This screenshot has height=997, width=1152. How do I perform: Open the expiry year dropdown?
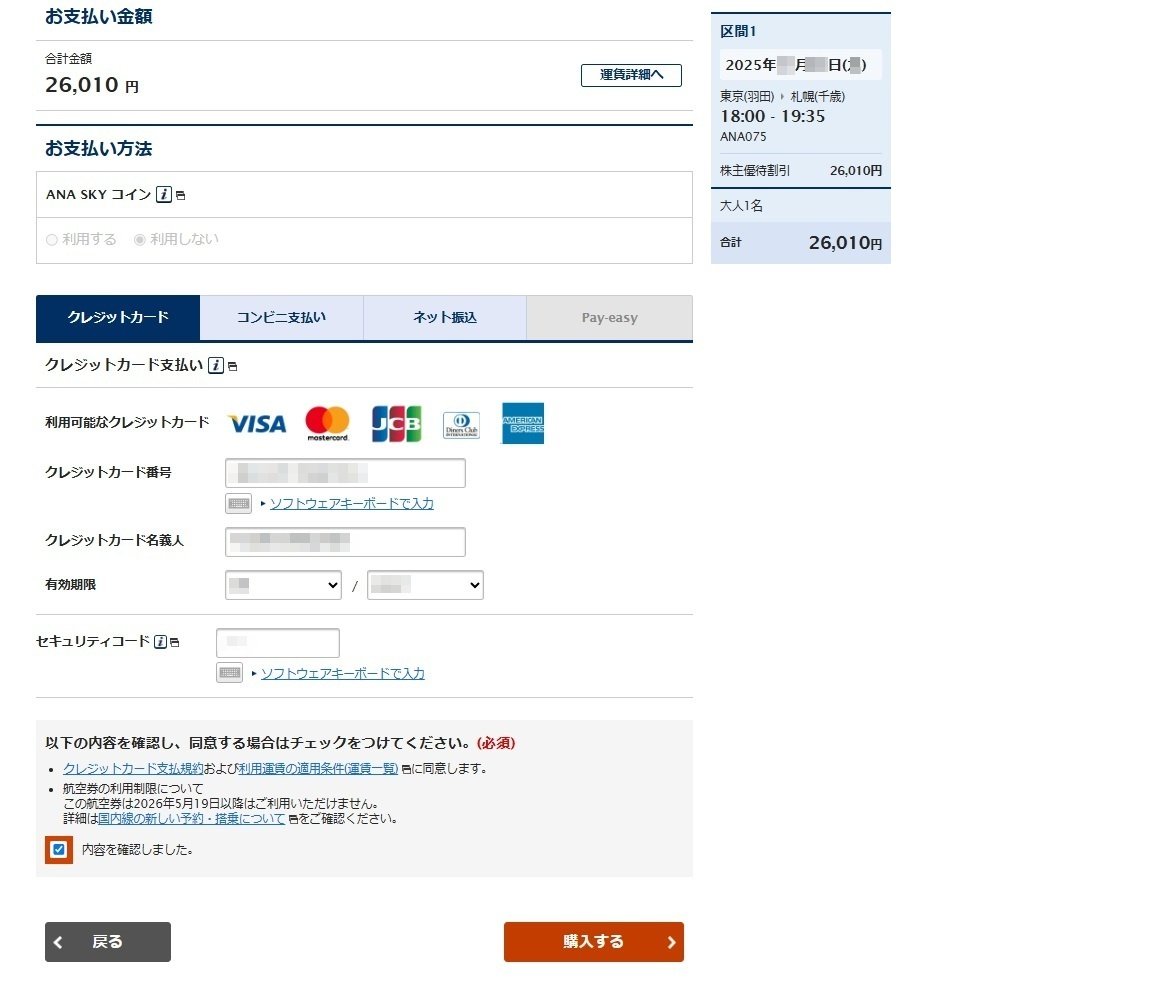425,585
